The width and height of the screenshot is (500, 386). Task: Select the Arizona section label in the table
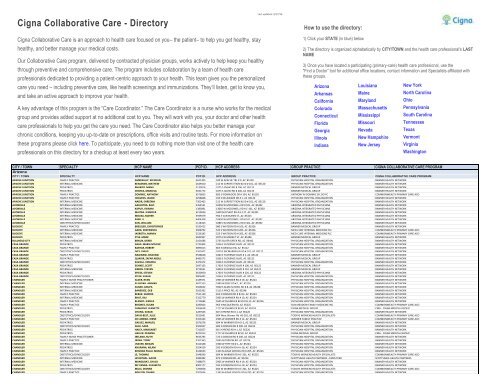coord(20,172)
